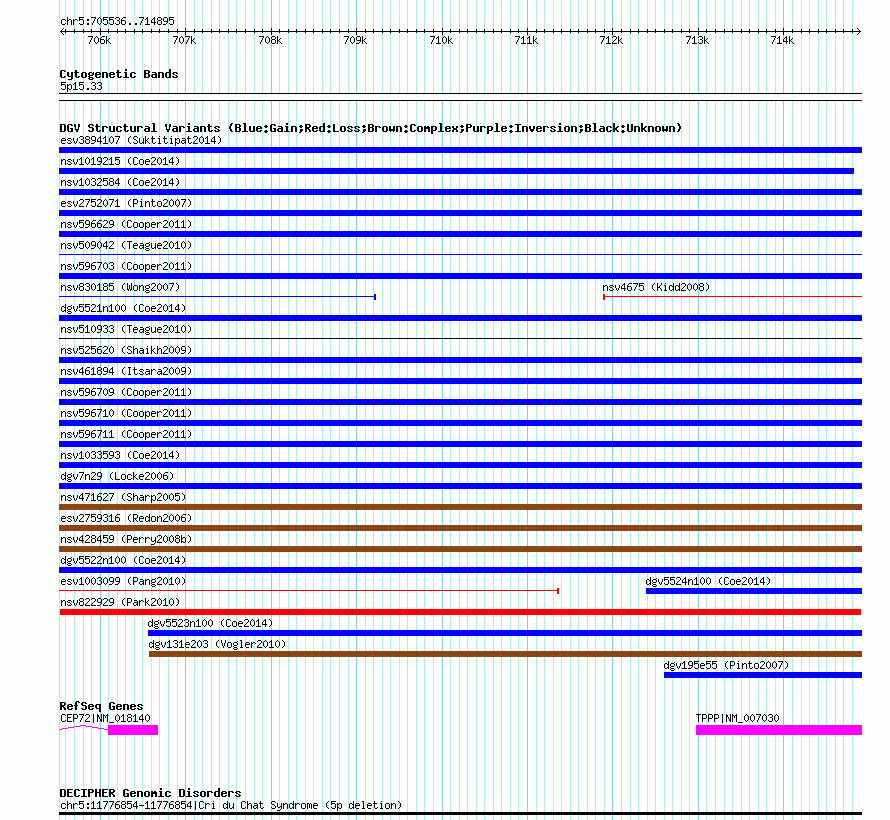
Task: Select dgv7n29 (Locke2006) label
Action: (117, 476)
